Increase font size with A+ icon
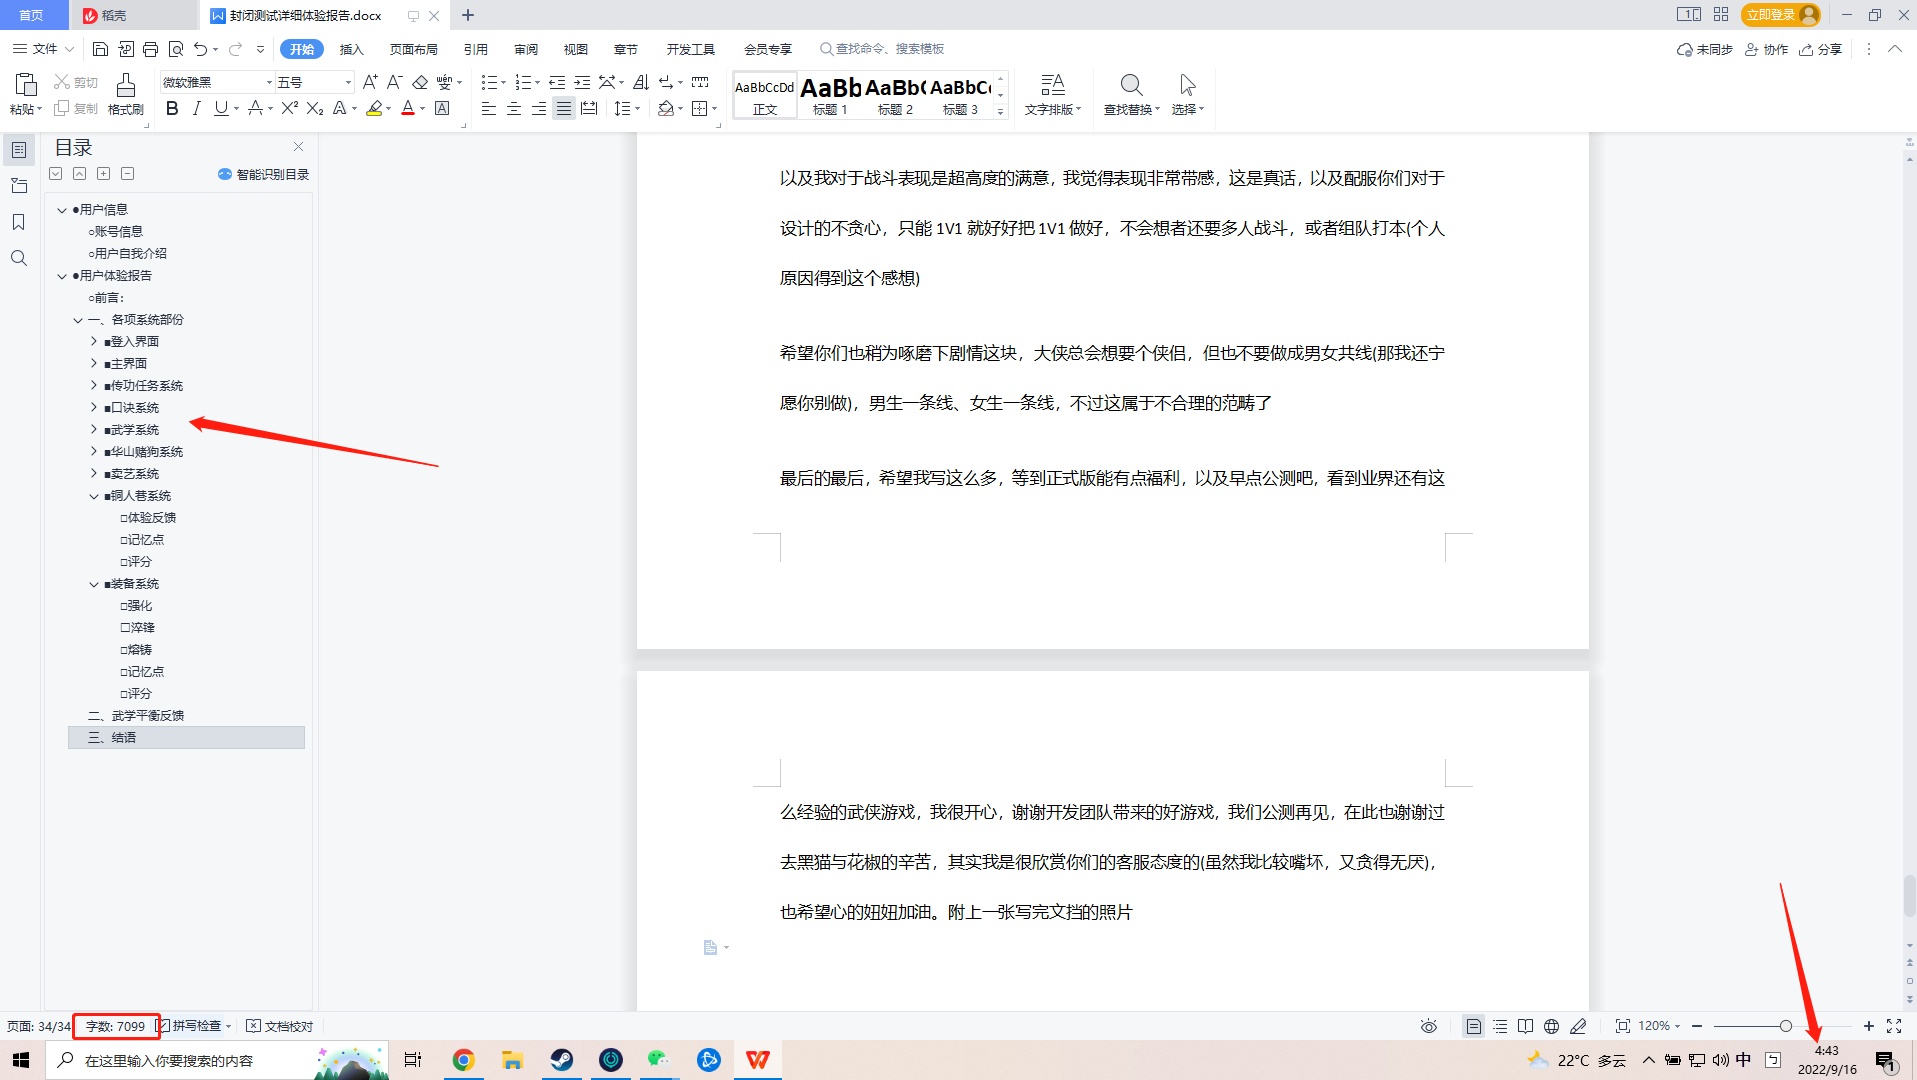Image resolution: width=1917 pixels, height=1080 pixels. coord(370,82)
